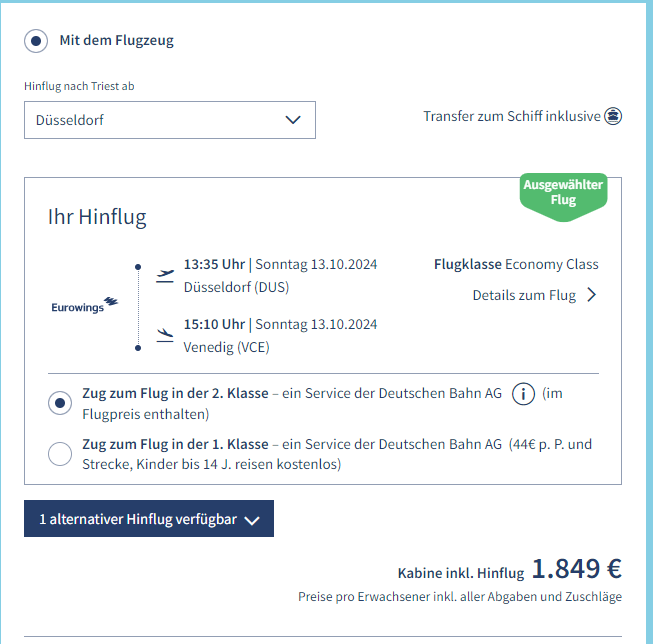Screen dimensions: 653x644
Task: Click the green Ausgewählter Flug badge
Action: point(563,193)
